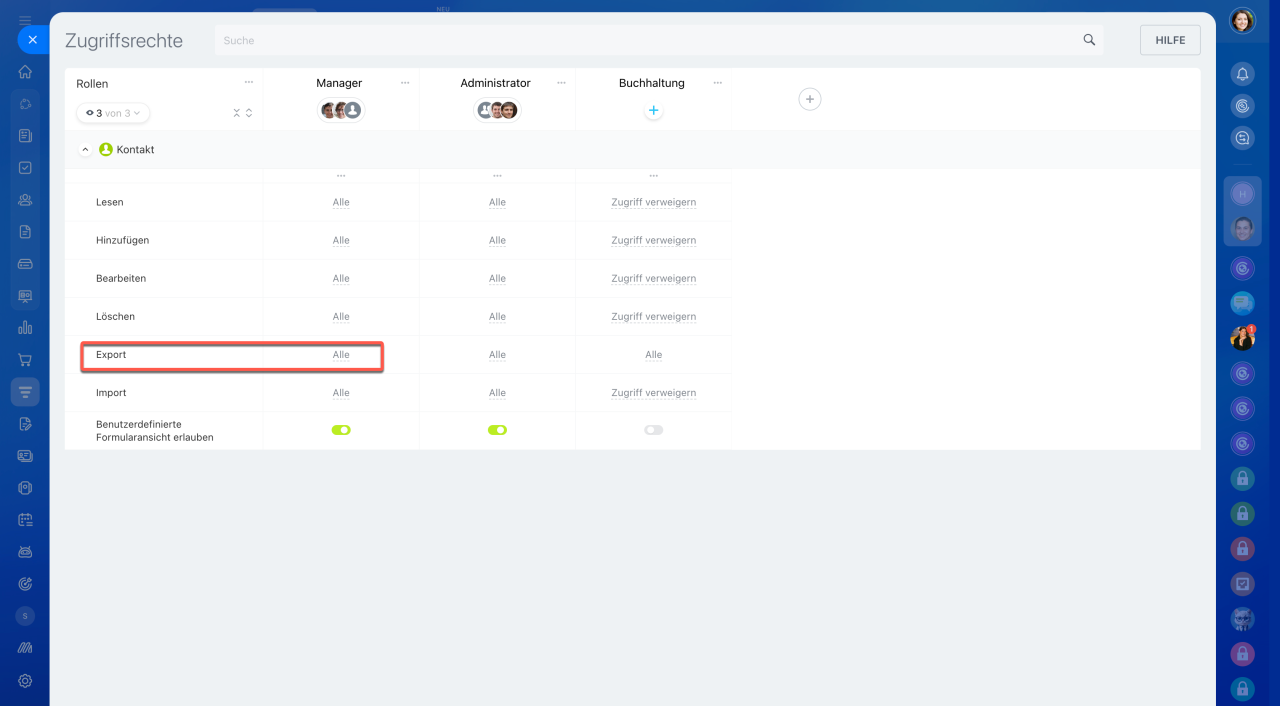Change Administrator Löschen permission value
This screenshot has width=1280, height=706.
coord(497,317)
